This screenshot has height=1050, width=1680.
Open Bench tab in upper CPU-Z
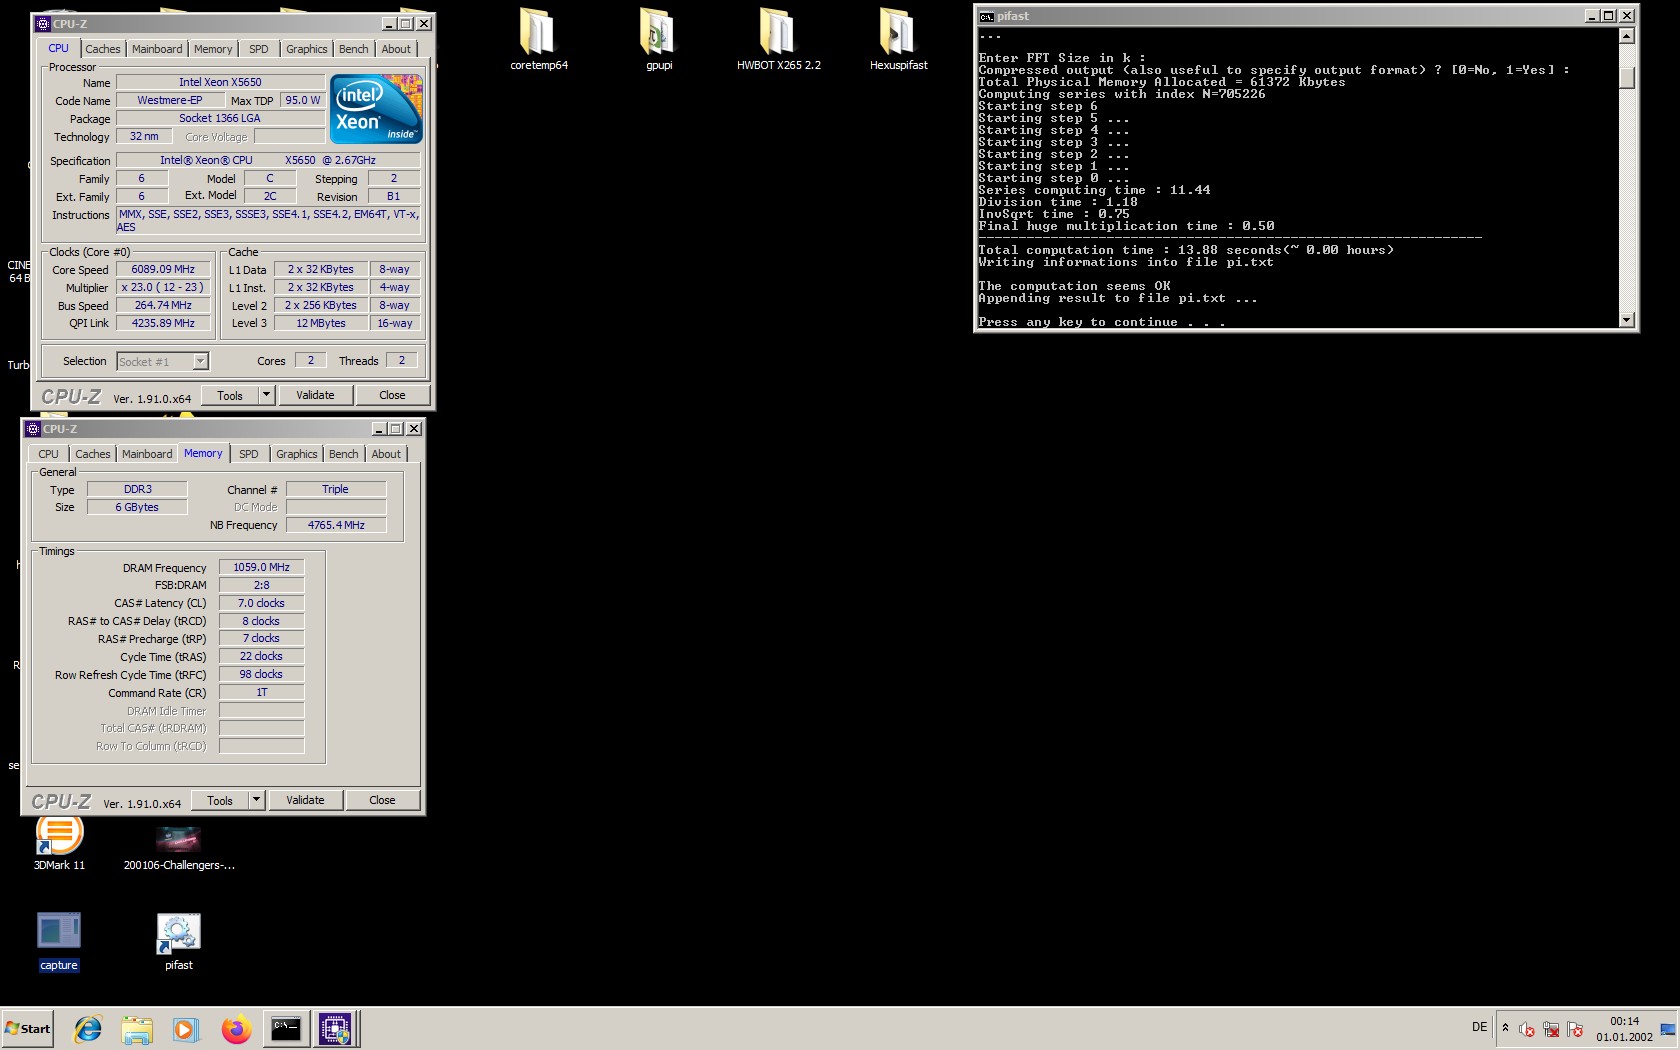353,49
